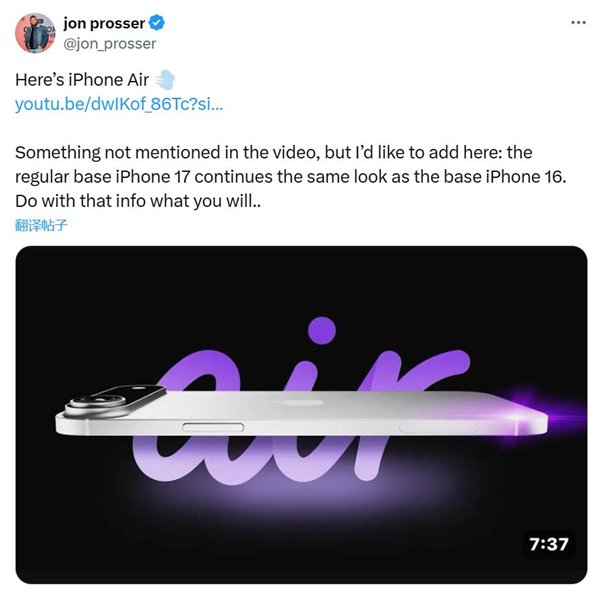Play the iPhone Air video thumbnail
Screen dimensions: 600x598
point(301,415)
